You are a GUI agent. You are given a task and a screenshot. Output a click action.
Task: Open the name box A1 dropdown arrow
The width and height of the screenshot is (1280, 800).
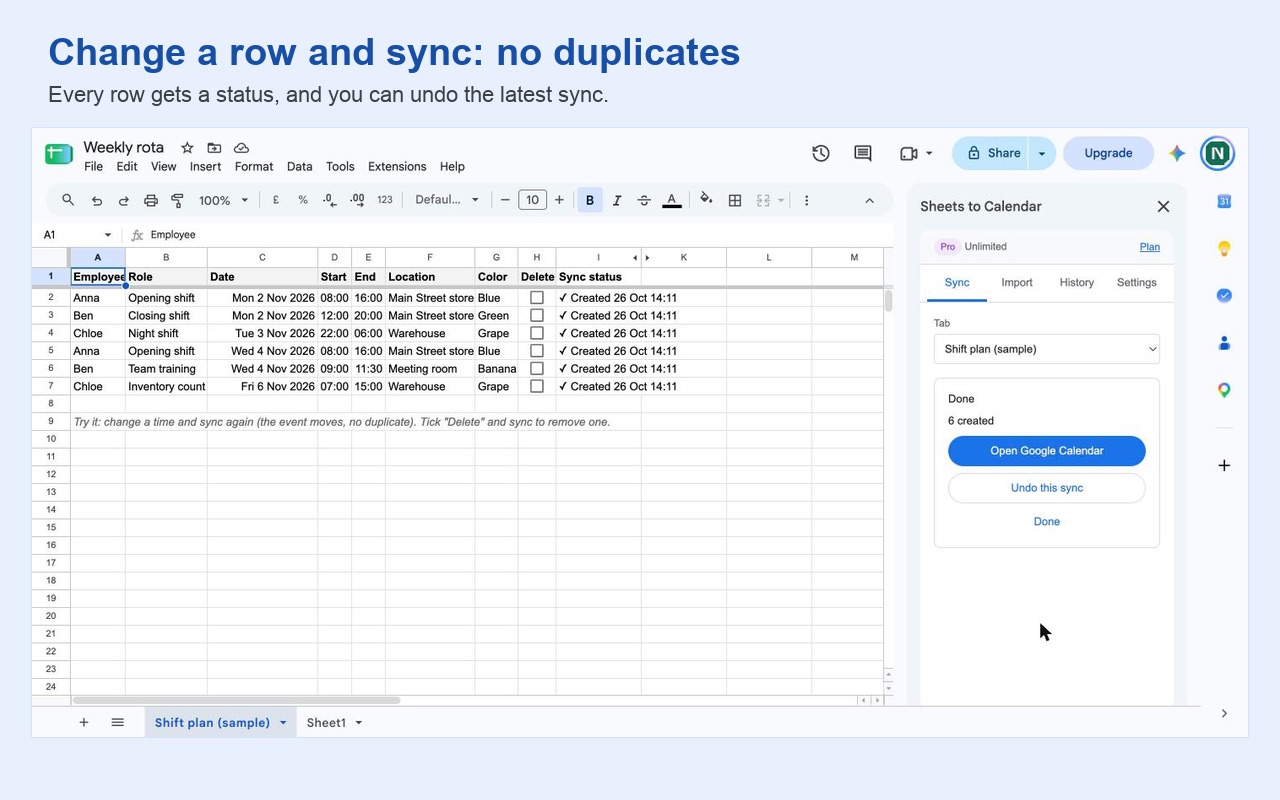106,235
